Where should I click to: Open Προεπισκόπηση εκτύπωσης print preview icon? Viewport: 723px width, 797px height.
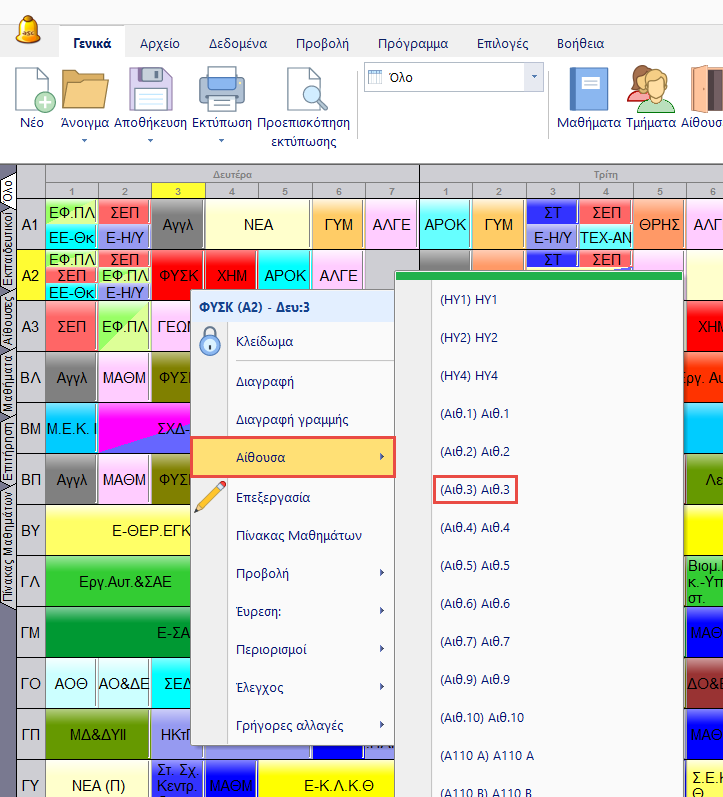[303, 92]
